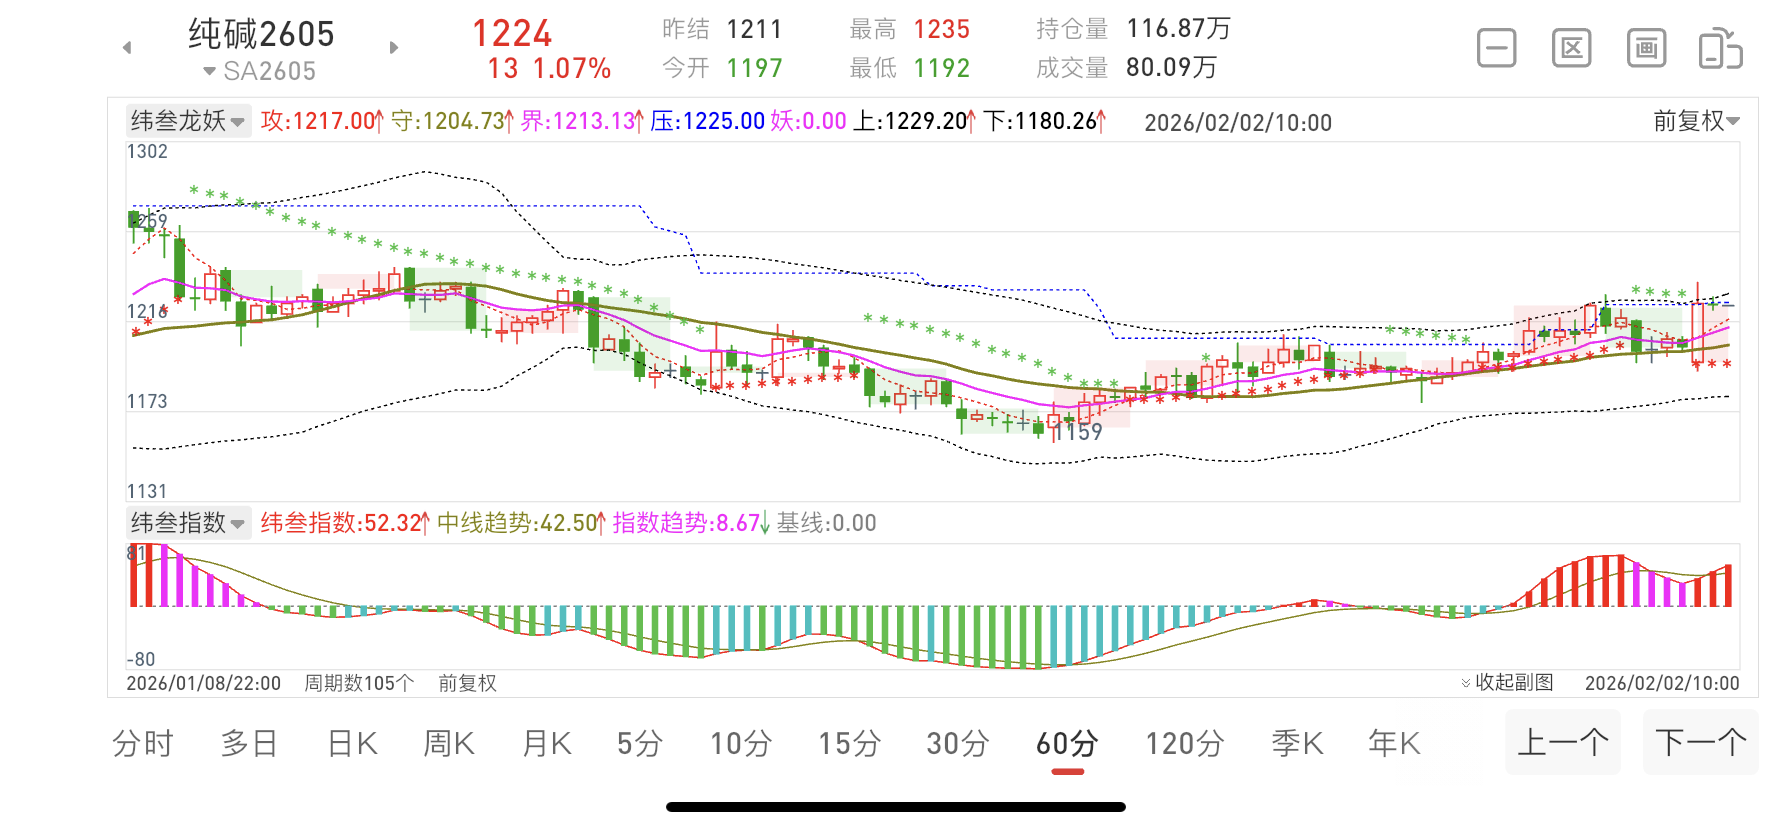The width and height of the screenshot is (1792, 828).
Task: Choose the 周K weekly chart tab
Action: 449,743
